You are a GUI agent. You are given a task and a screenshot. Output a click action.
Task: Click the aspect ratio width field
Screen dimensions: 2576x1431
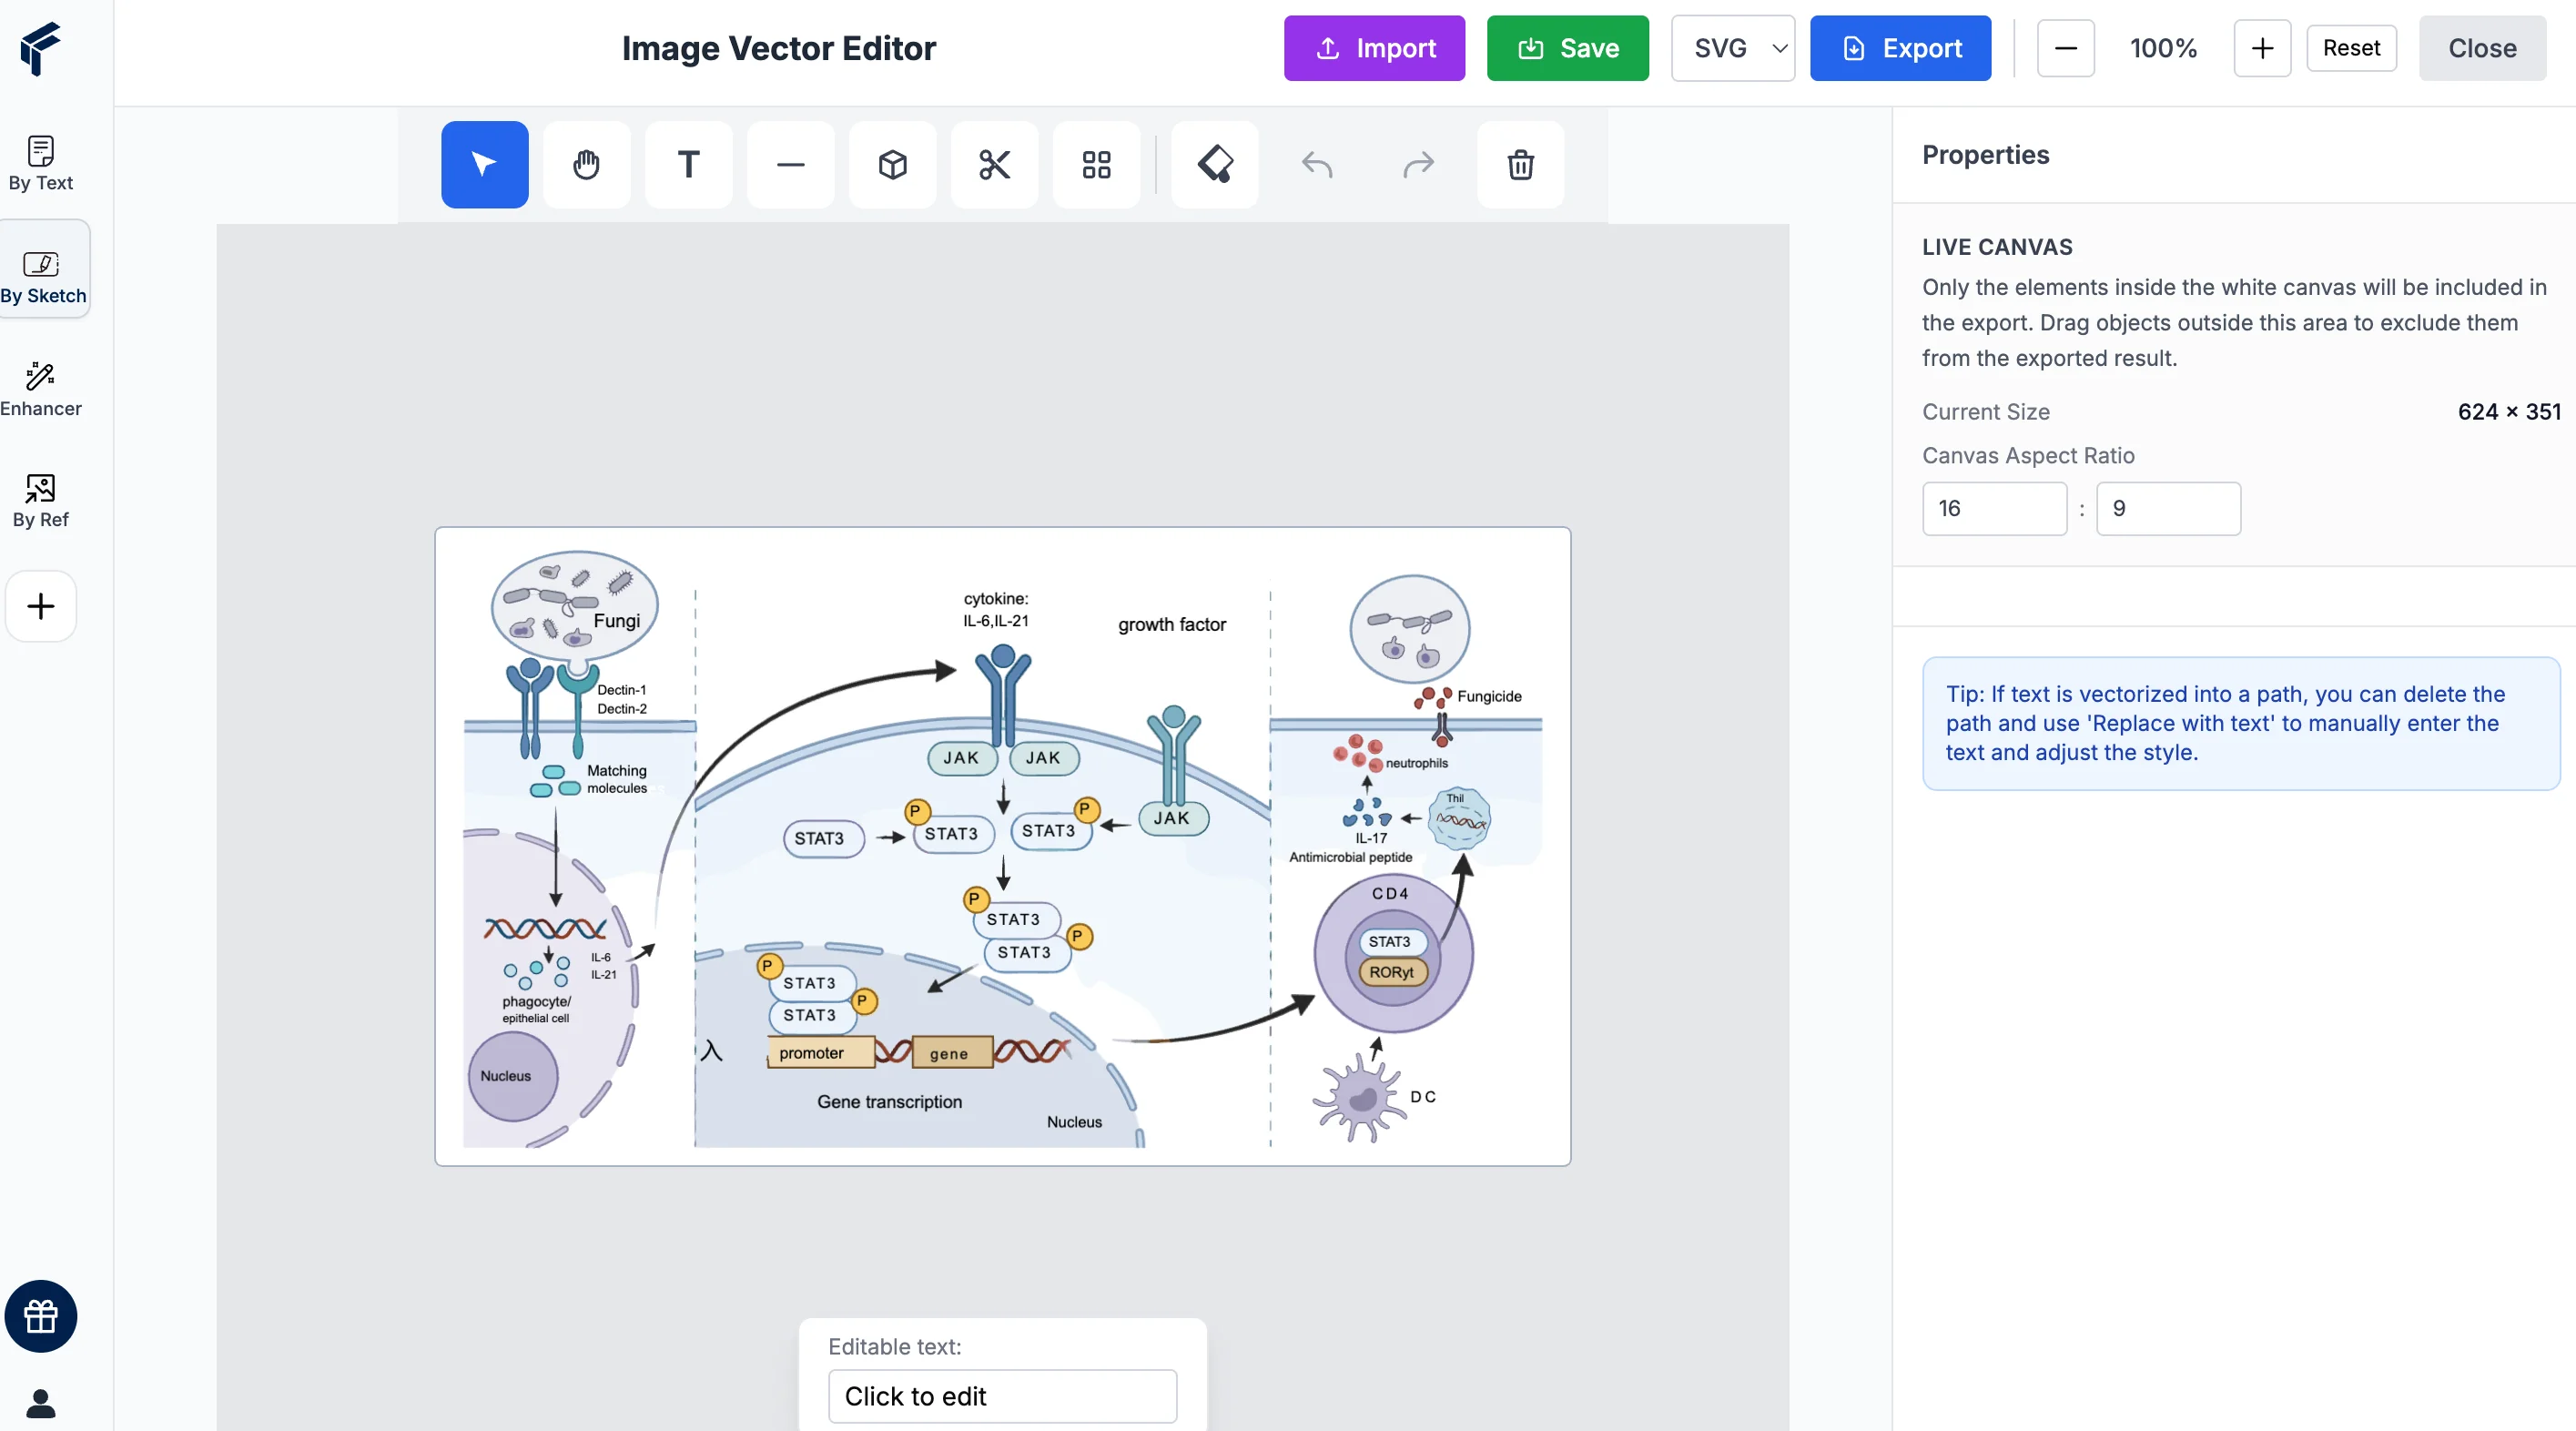[1993, 508]
